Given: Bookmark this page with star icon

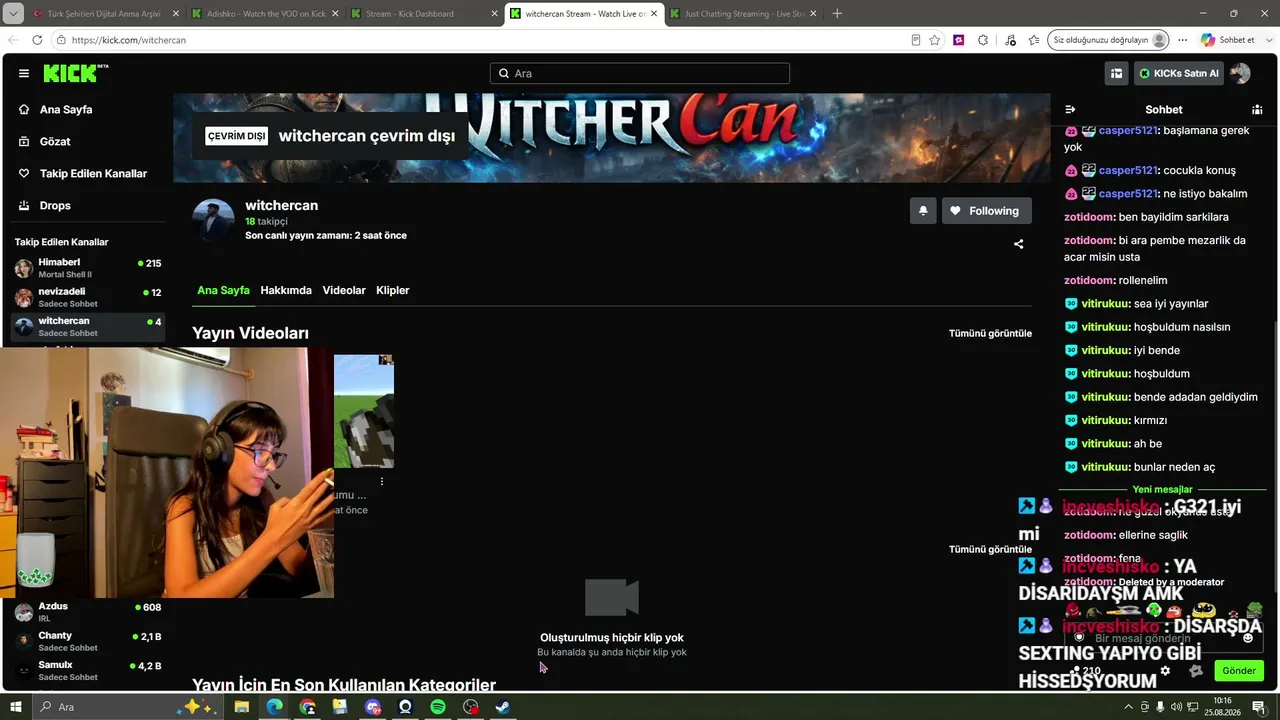Looking at the screenshot, I should coord(935,40).
